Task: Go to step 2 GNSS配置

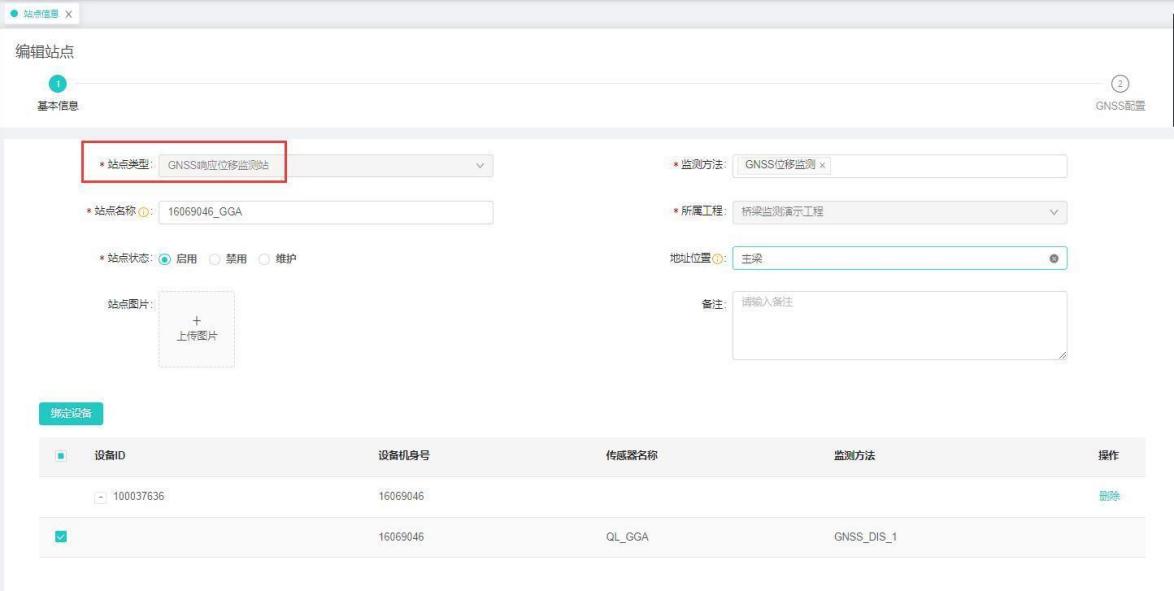Action: coord(1119,84)
